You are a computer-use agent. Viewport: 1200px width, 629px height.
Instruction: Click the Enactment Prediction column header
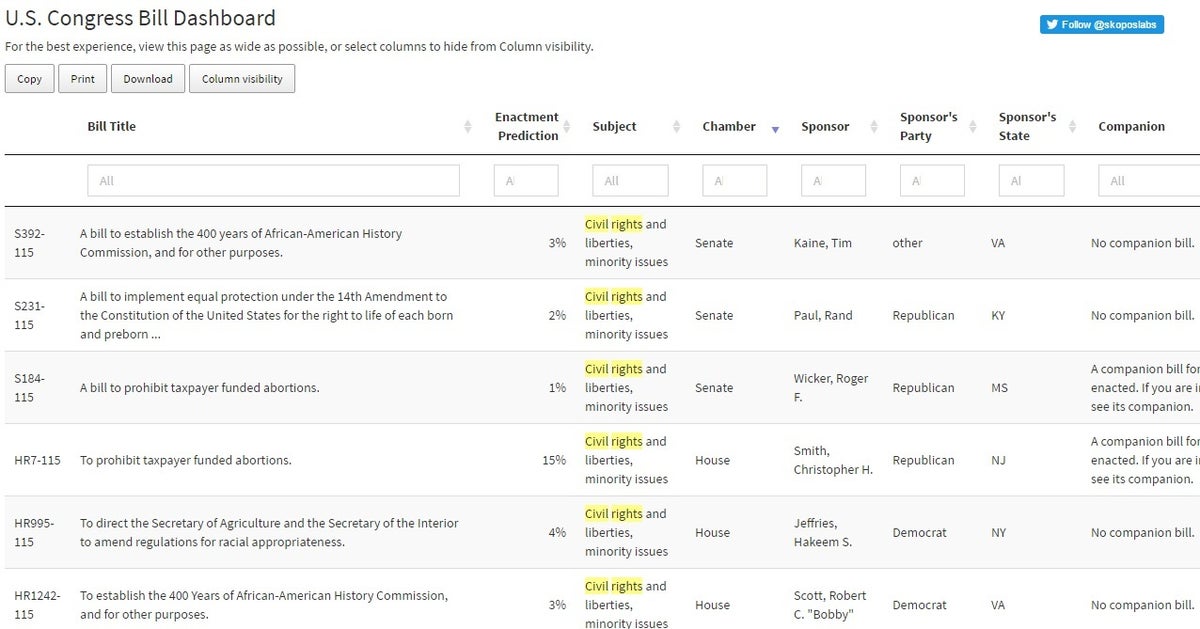click(x=527, y=127)
